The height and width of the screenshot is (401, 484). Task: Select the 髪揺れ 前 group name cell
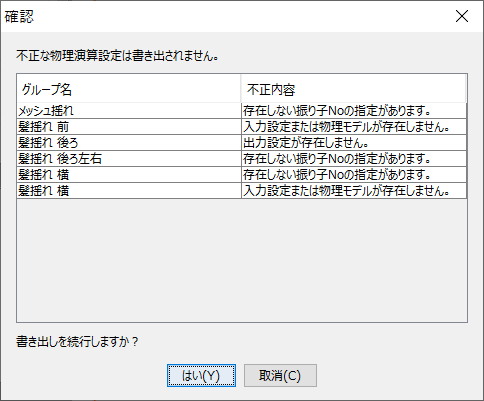coord(129,127)
